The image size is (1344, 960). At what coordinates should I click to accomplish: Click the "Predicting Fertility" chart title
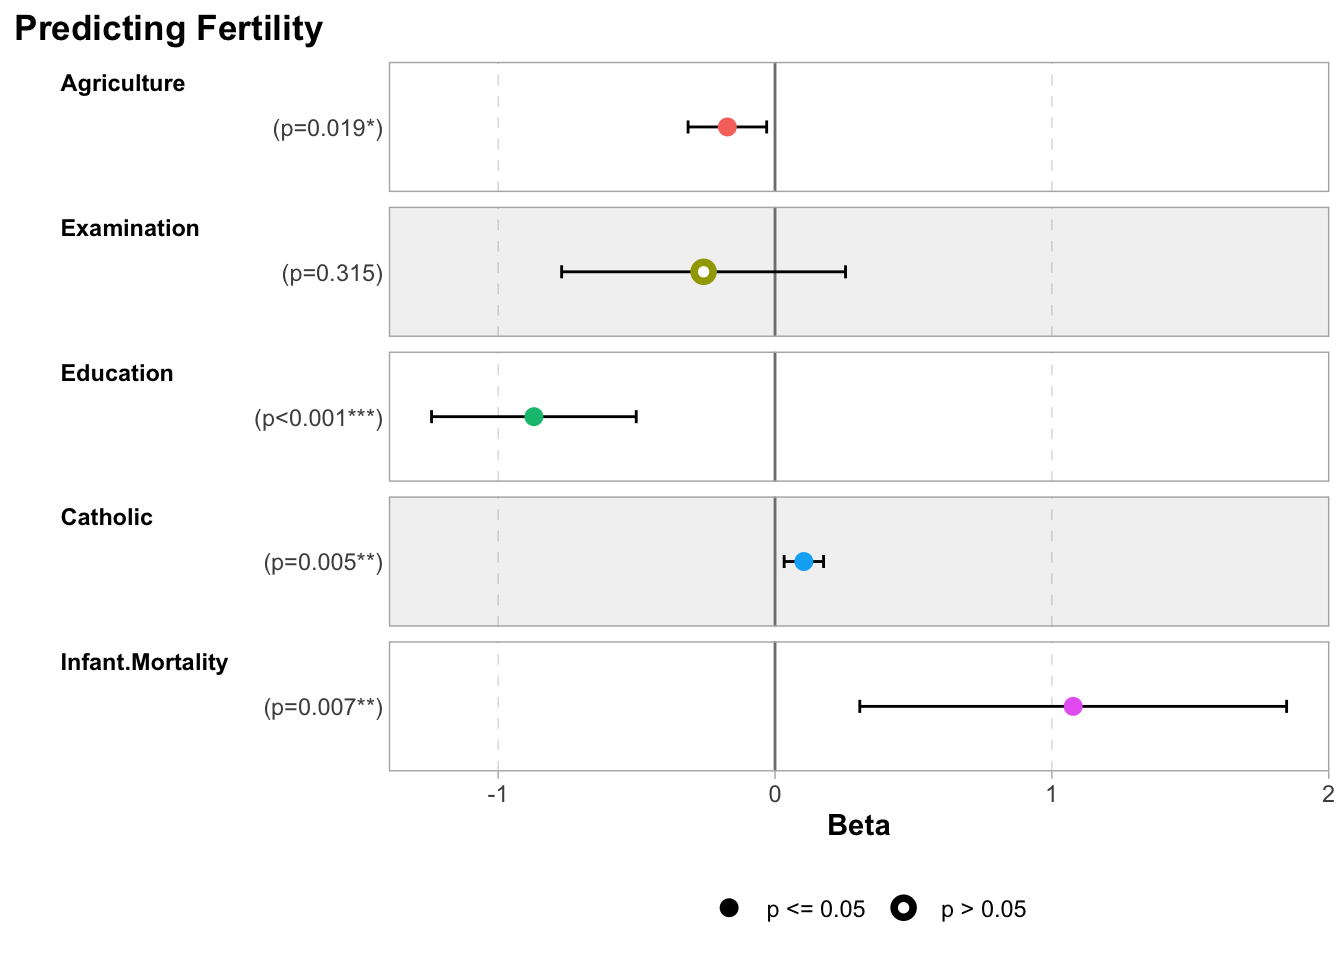pos(169,29)
